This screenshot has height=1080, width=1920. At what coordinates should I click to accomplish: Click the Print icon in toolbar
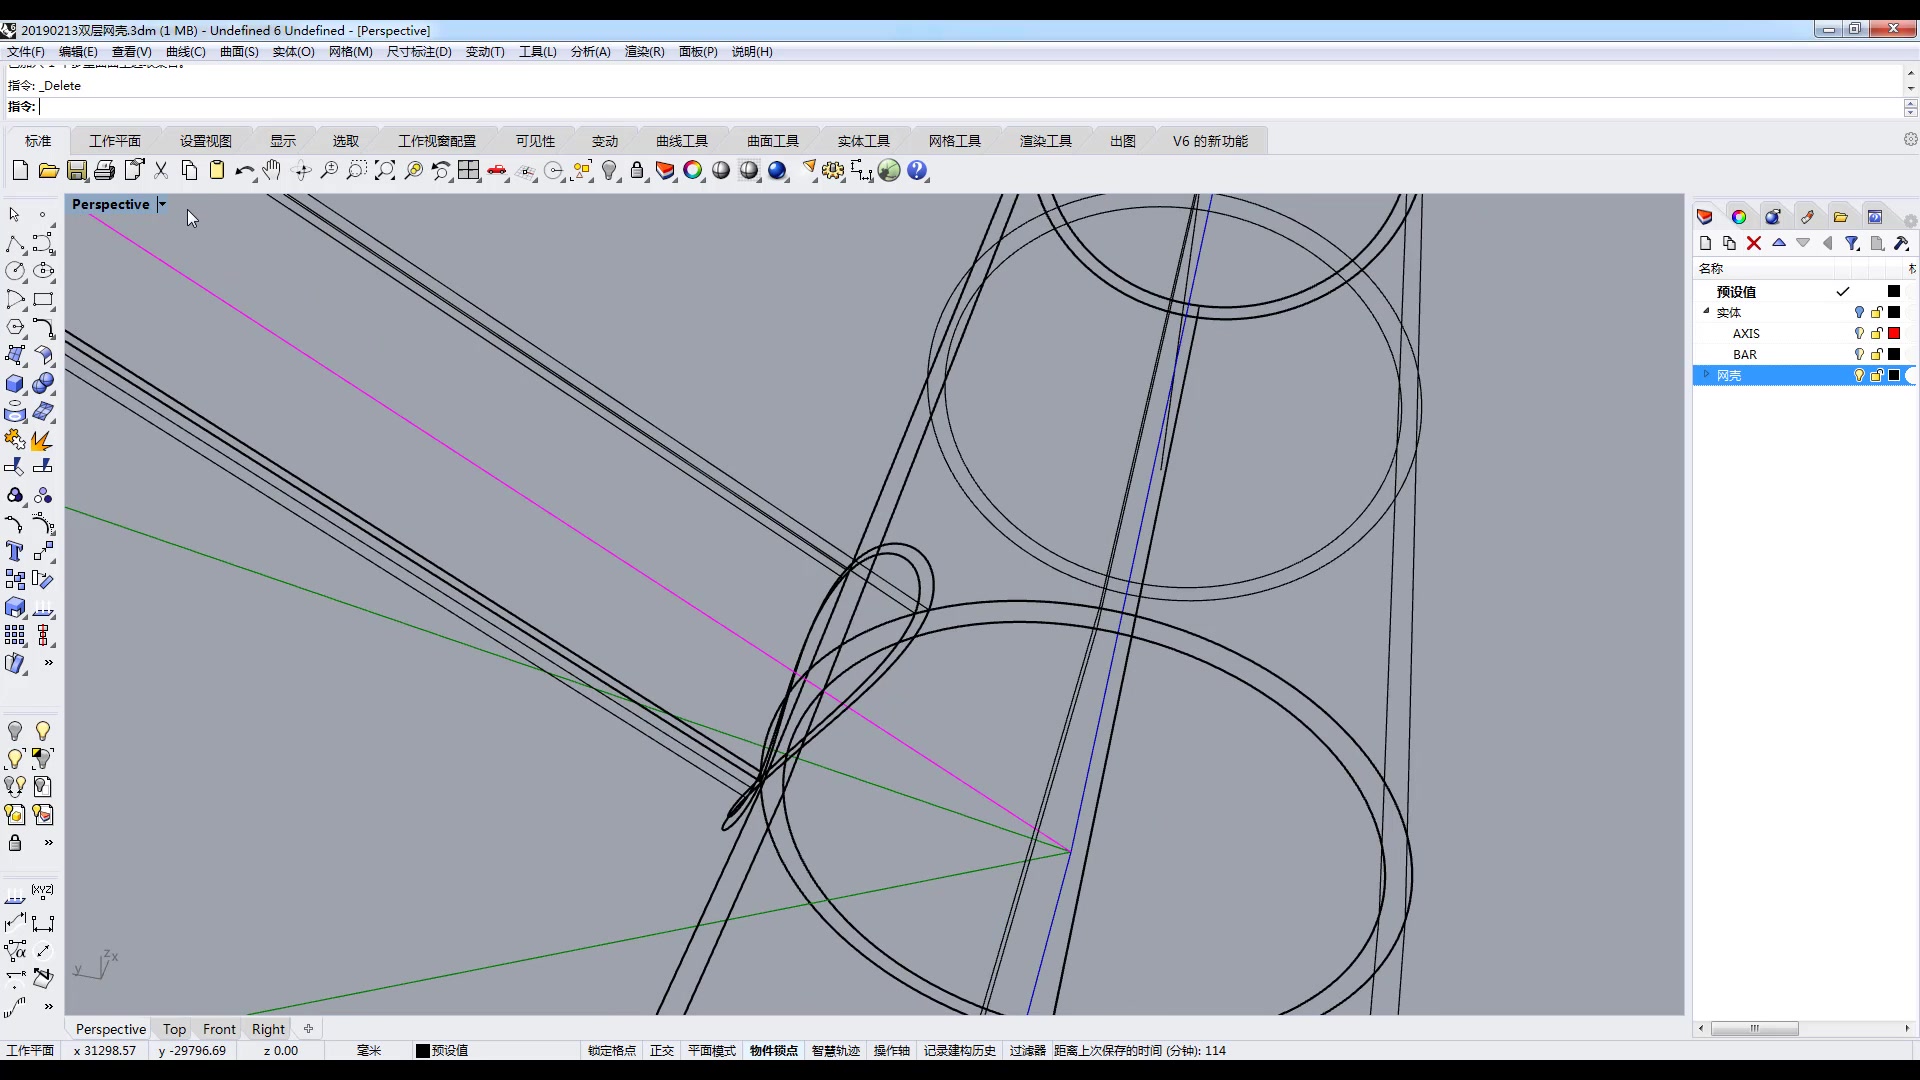105,171
